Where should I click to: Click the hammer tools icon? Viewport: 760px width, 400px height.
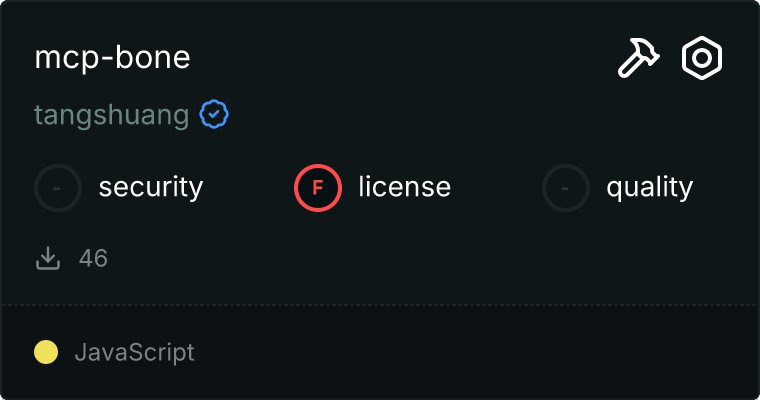pos(636,59)
